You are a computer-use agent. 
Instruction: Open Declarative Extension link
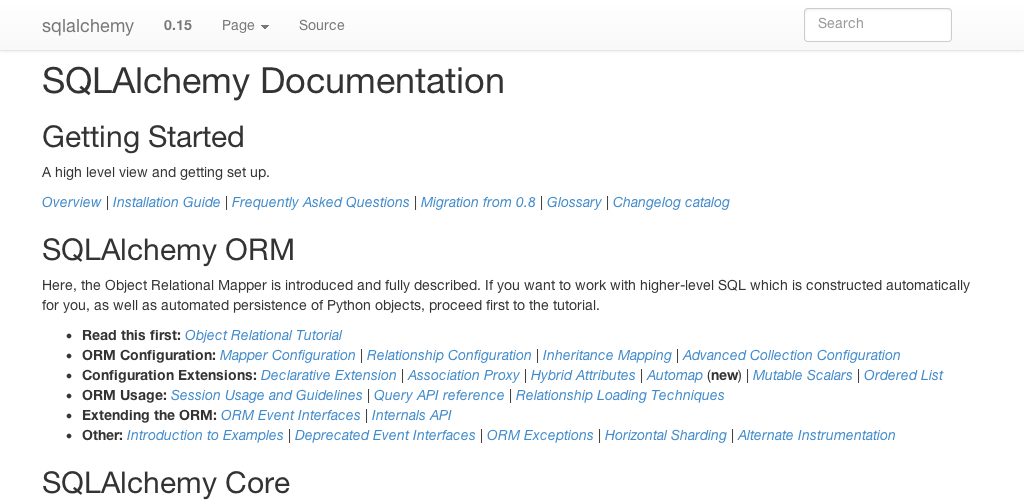tap(328, 375)
